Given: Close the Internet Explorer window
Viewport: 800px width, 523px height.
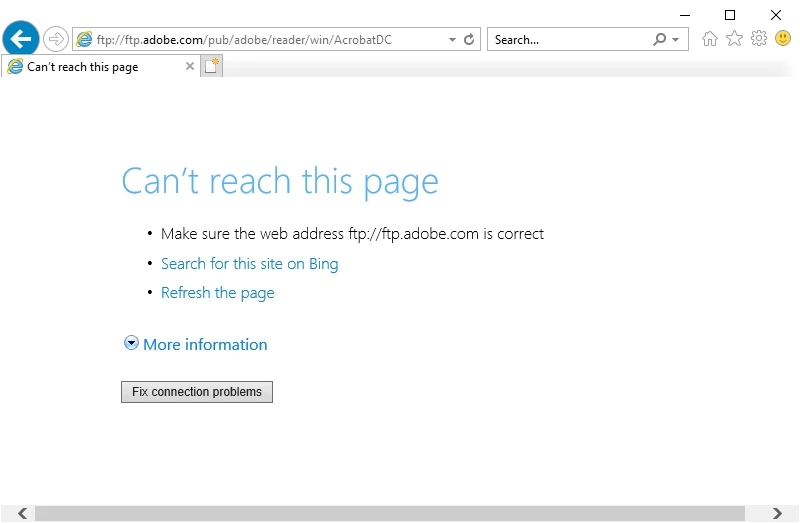Looking at the screenshot, I should point(776,15).
